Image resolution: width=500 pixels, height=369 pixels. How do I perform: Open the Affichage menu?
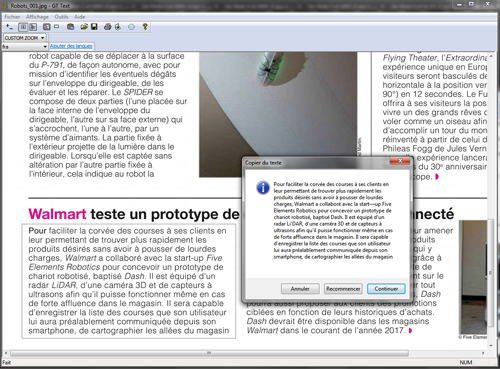pyautogui.click(x=37, y=17)
